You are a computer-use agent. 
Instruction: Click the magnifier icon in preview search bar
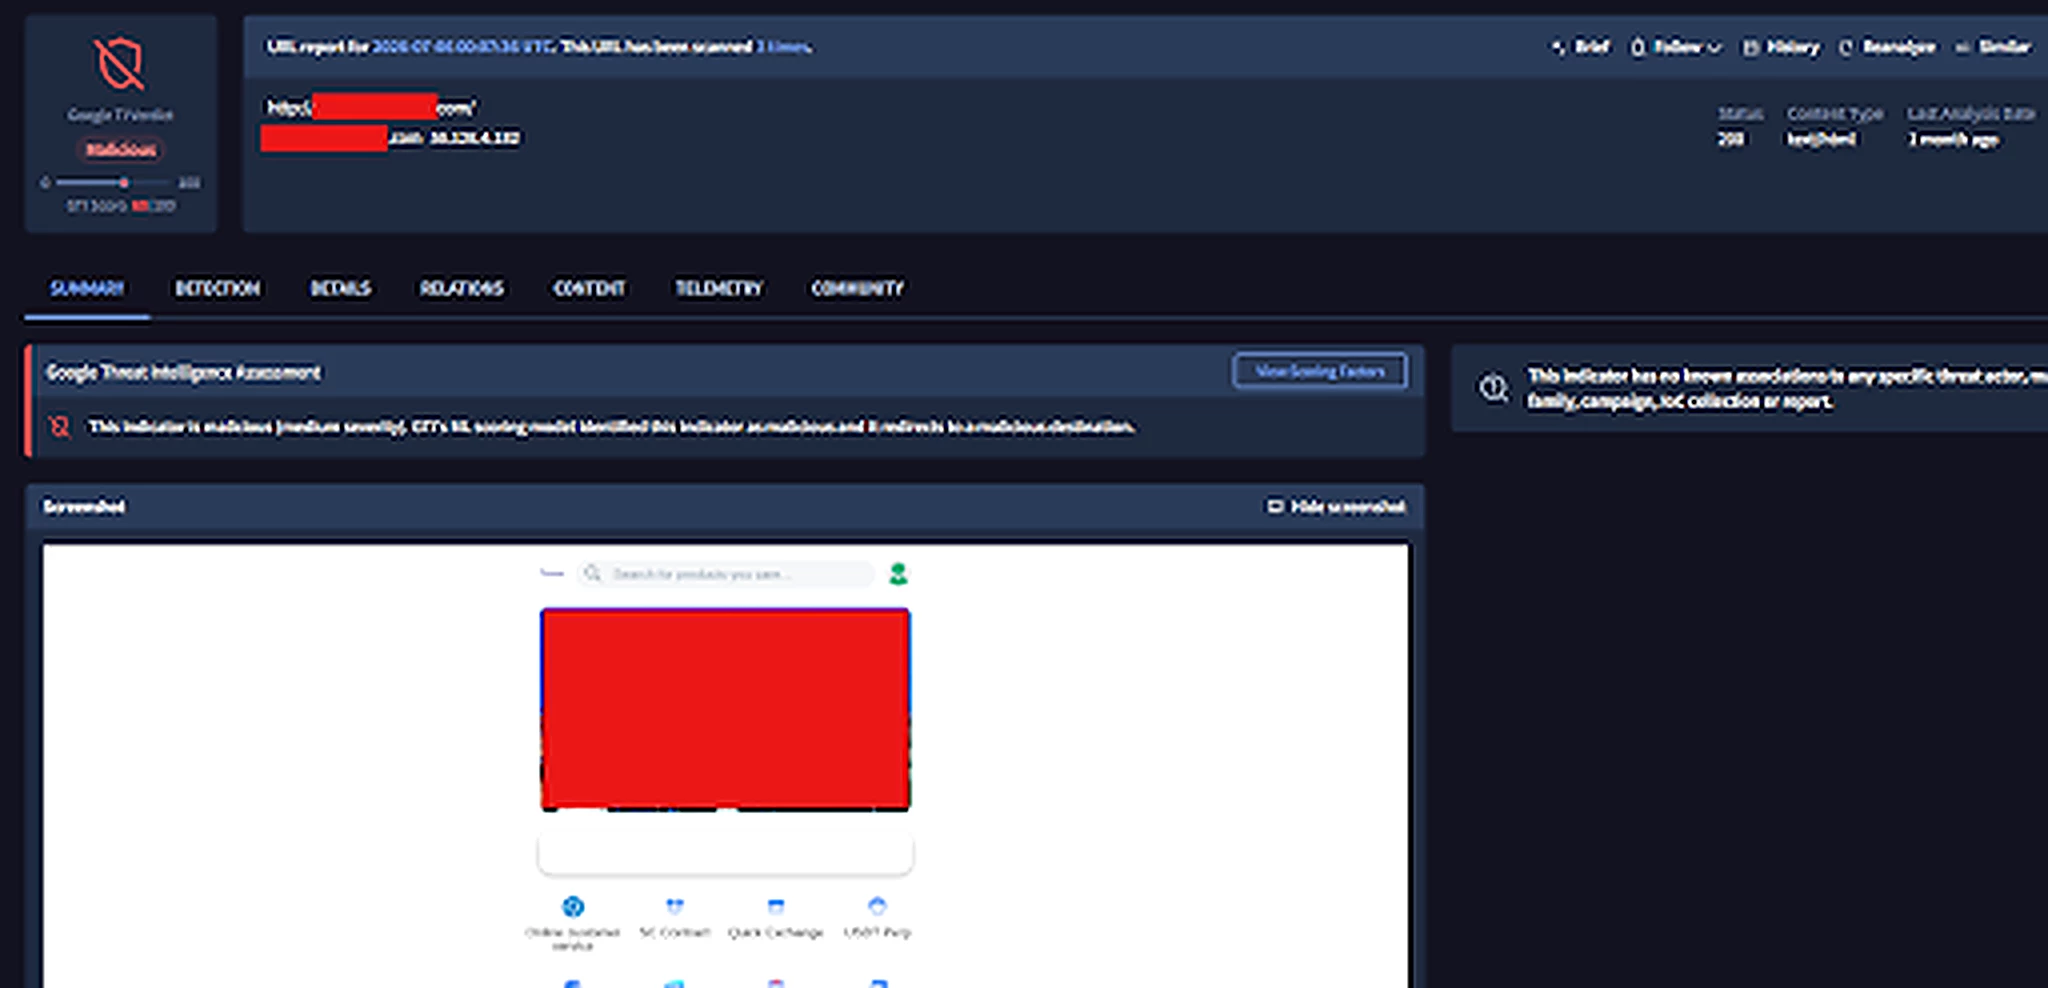(x=593, y=573)
